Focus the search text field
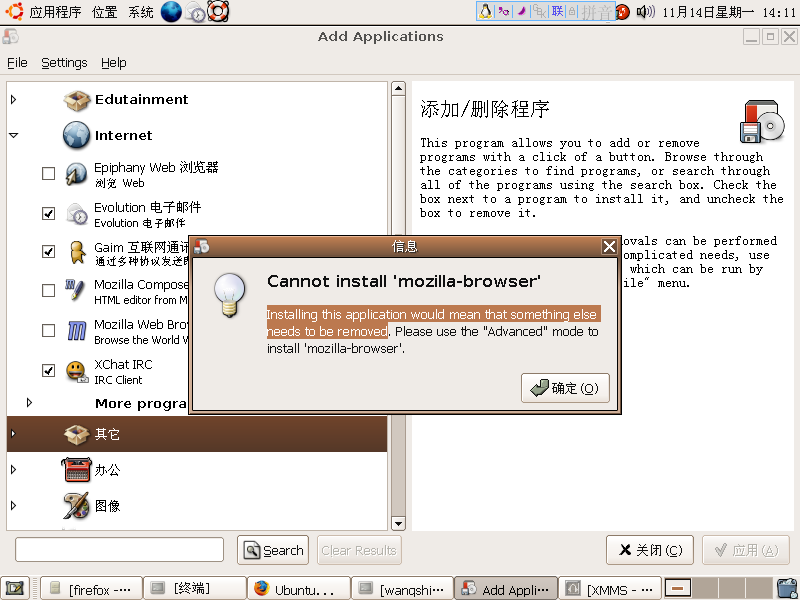 click(119, 549)
